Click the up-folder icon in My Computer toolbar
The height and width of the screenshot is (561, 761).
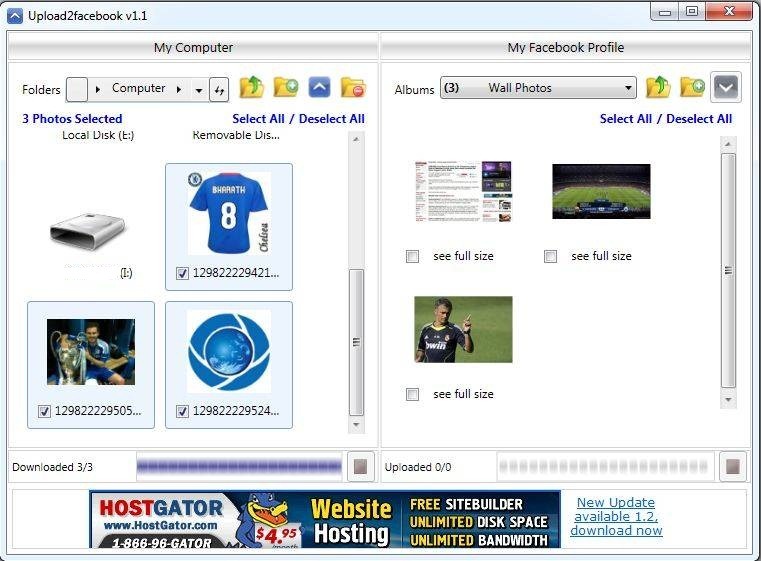(x=251, y=88)
